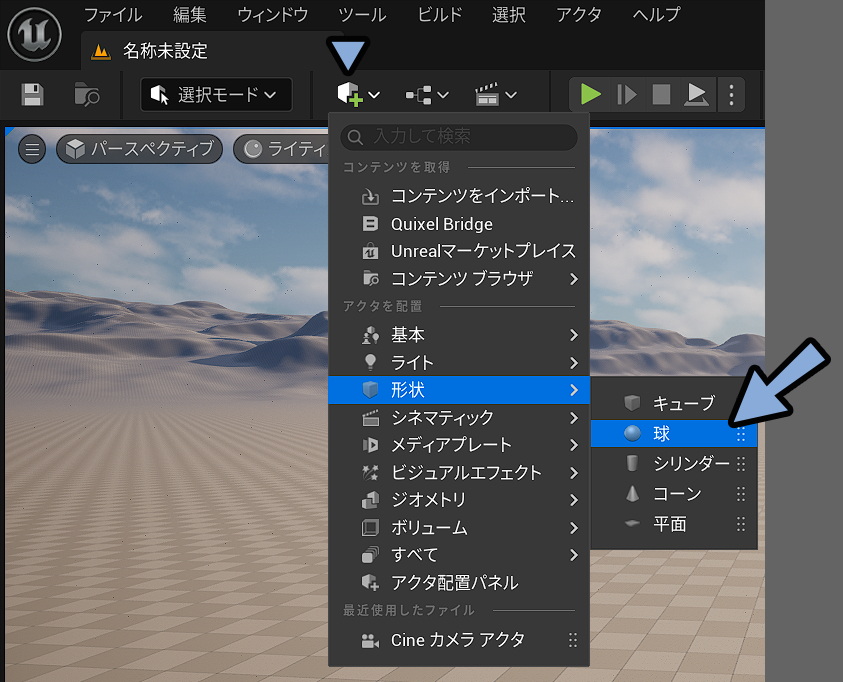
Task: Focus the 入力して検索 search field
Action: click(x=459, y=137)
